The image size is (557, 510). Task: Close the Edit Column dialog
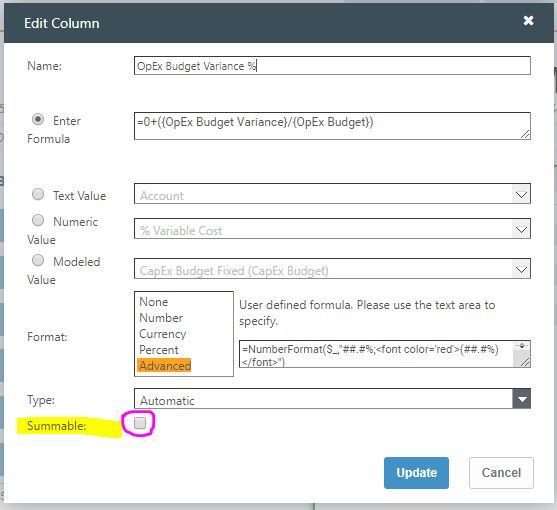[528, 21]
